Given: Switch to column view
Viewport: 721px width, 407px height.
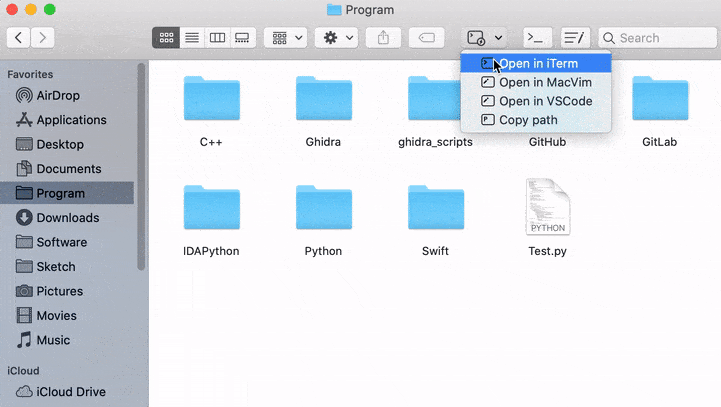Looking at the screenshot, I should 217,38.
